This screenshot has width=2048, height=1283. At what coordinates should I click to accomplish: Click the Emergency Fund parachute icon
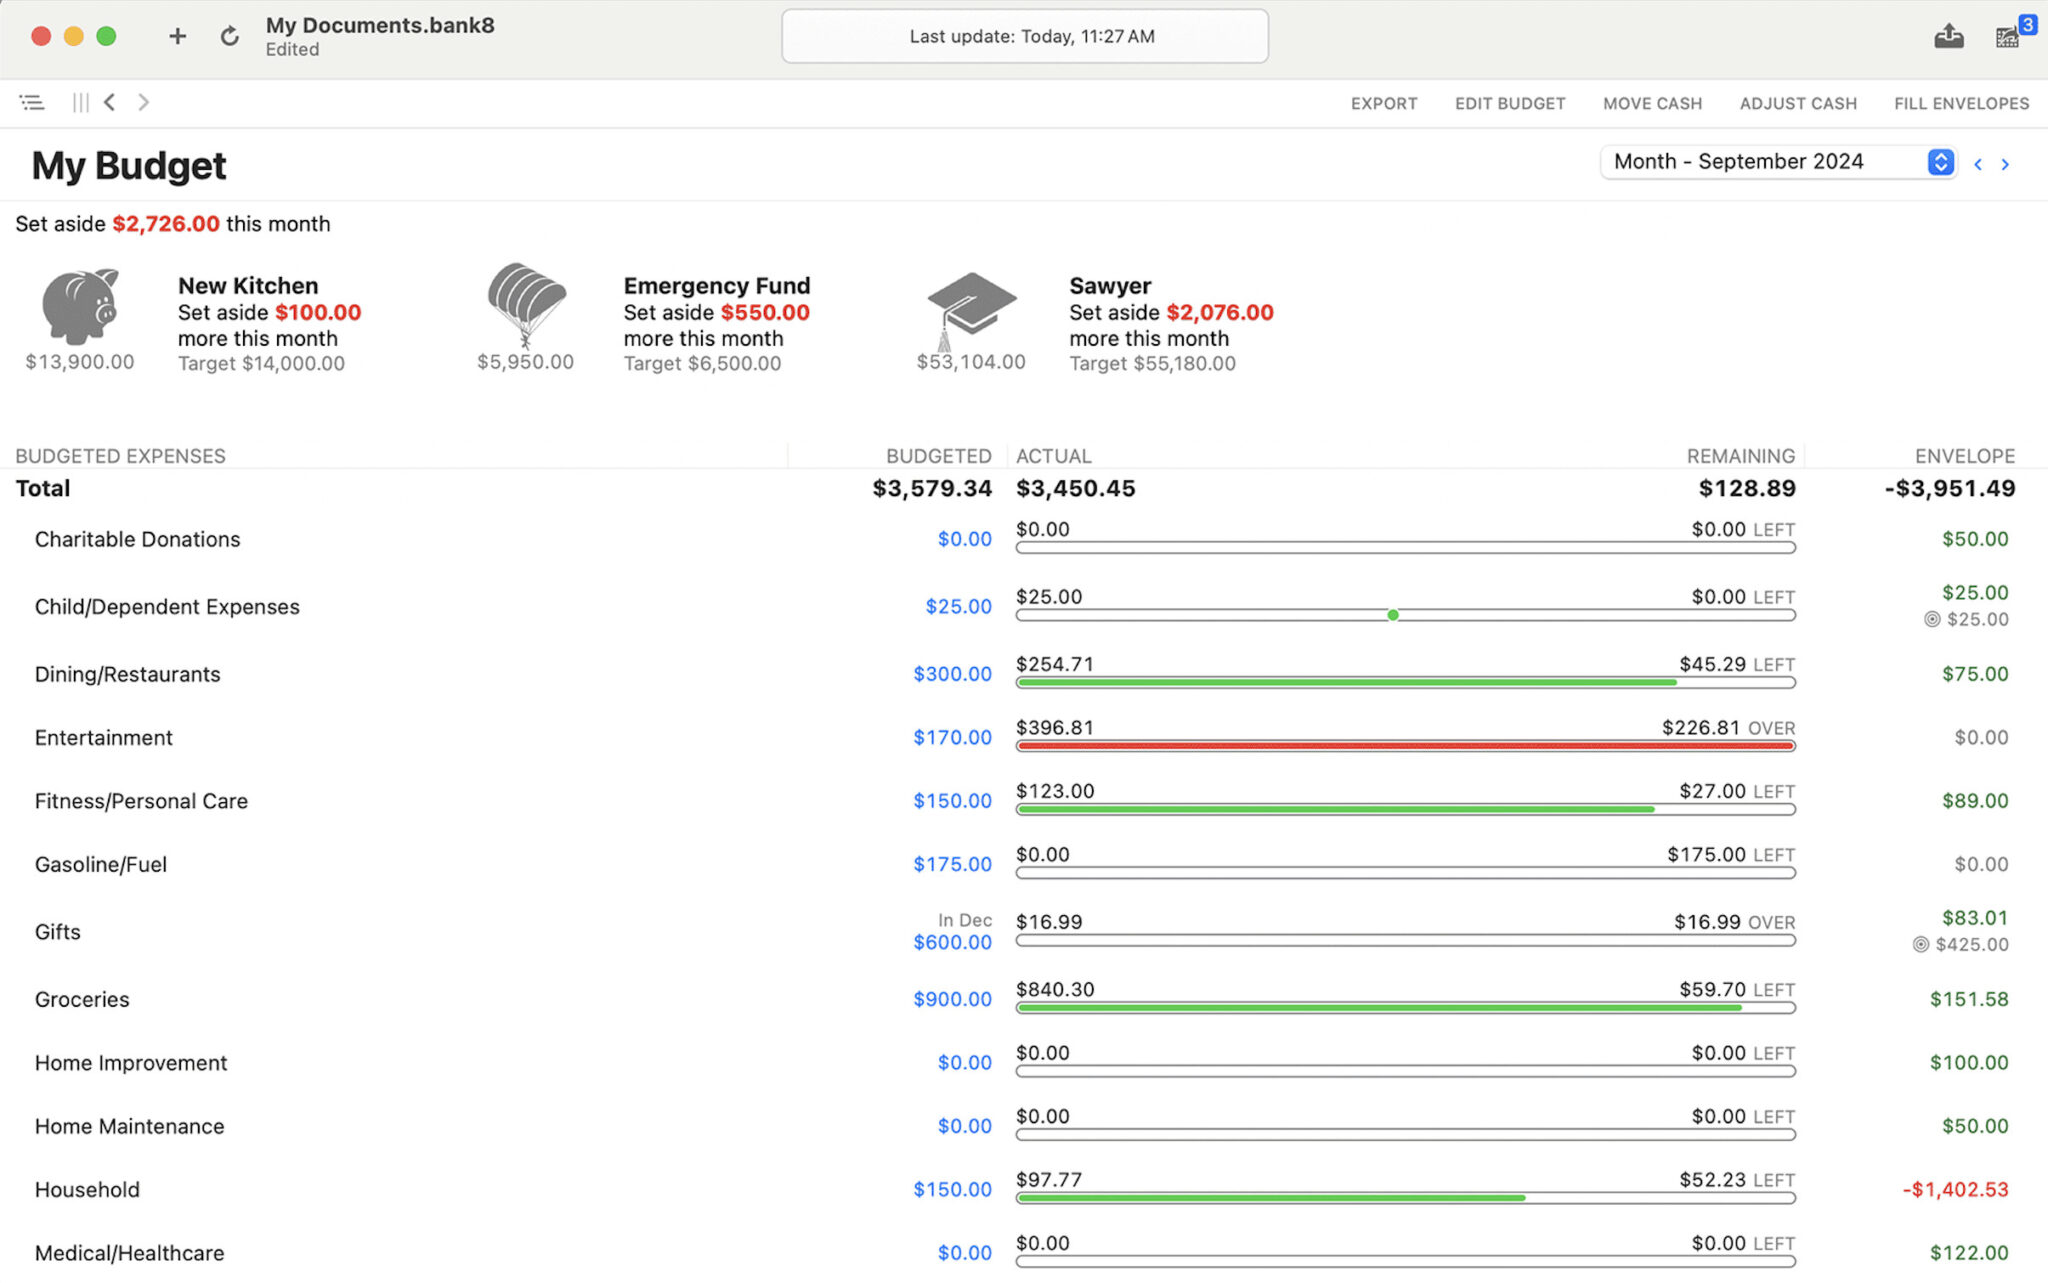(x=524, y=310)
